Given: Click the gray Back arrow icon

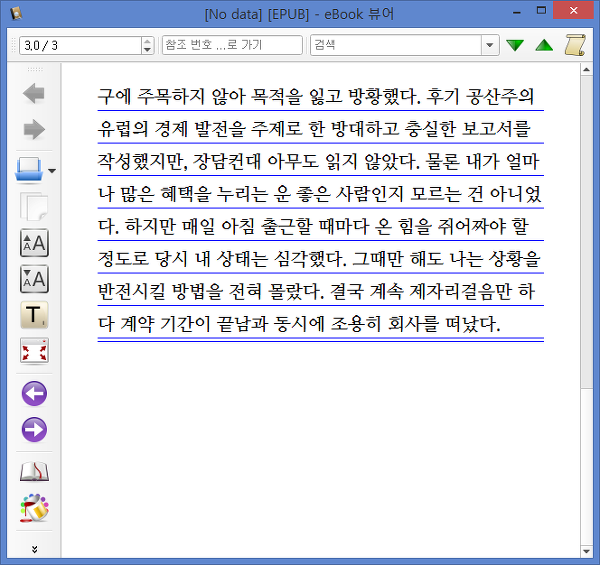Looking at the screenshot, I should (x=34, y=94).
